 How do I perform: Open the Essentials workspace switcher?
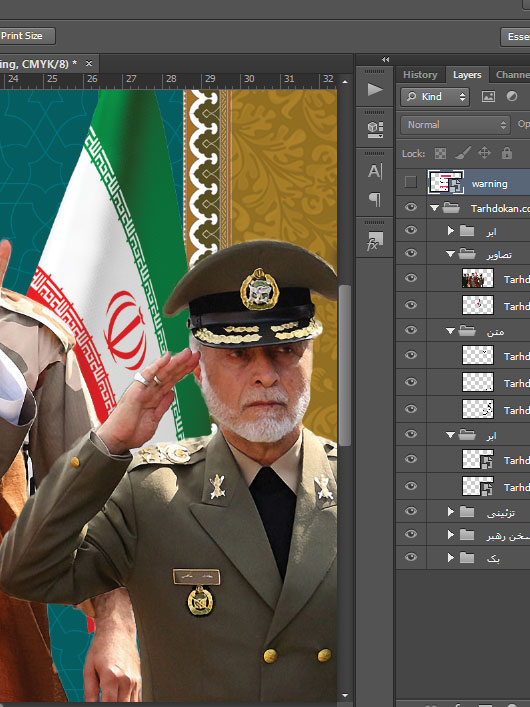pos(516,37)
